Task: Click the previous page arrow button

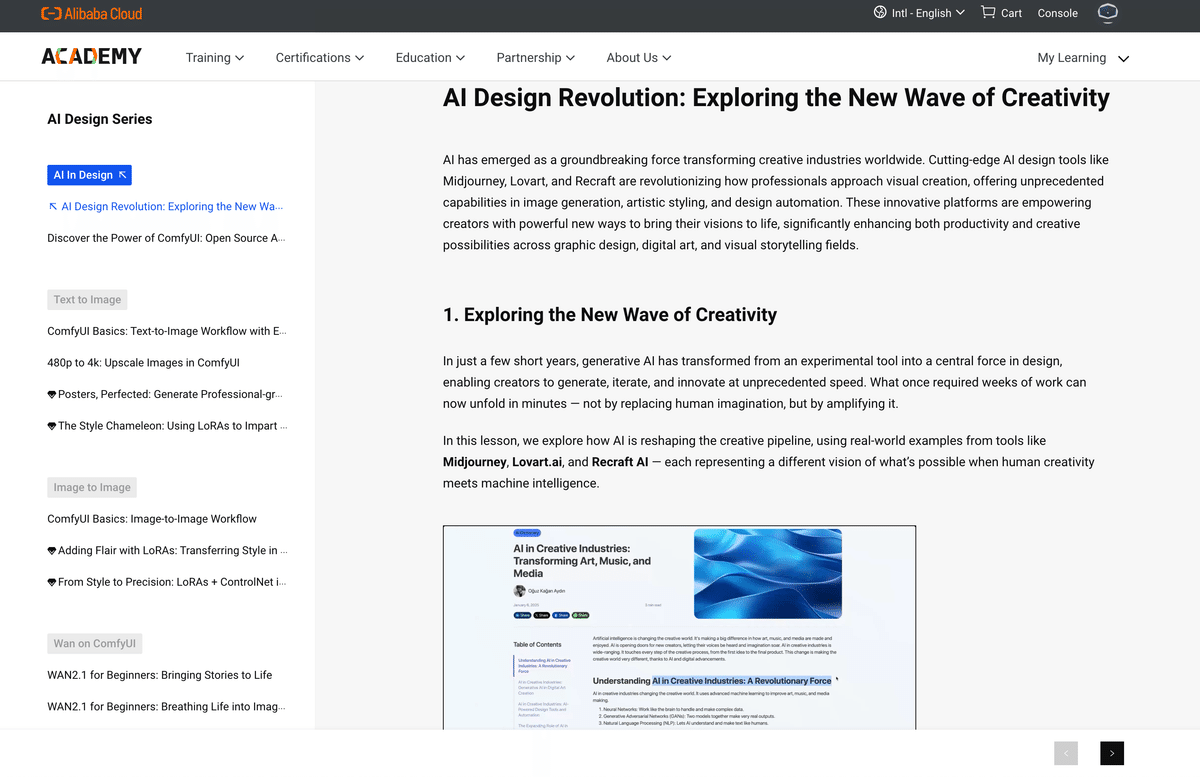Action: pos(1066,753)
